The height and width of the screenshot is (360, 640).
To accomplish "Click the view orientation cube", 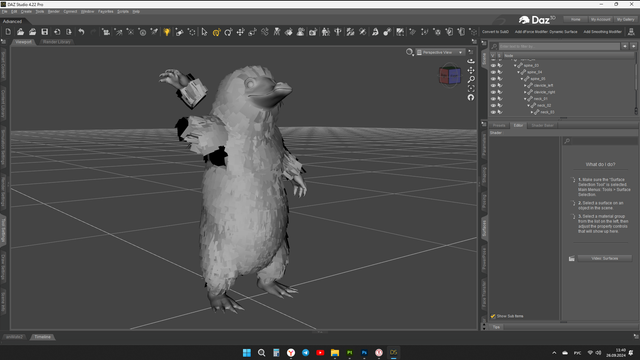I will (x=450, y=75).
